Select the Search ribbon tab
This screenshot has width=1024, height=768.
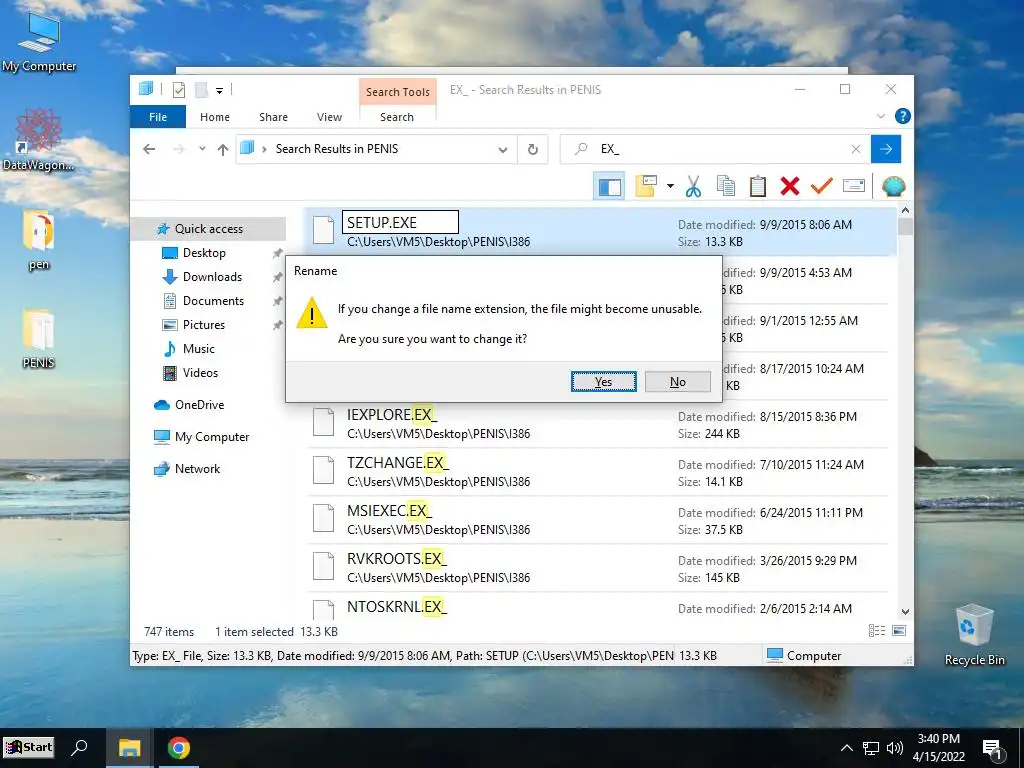397,117
